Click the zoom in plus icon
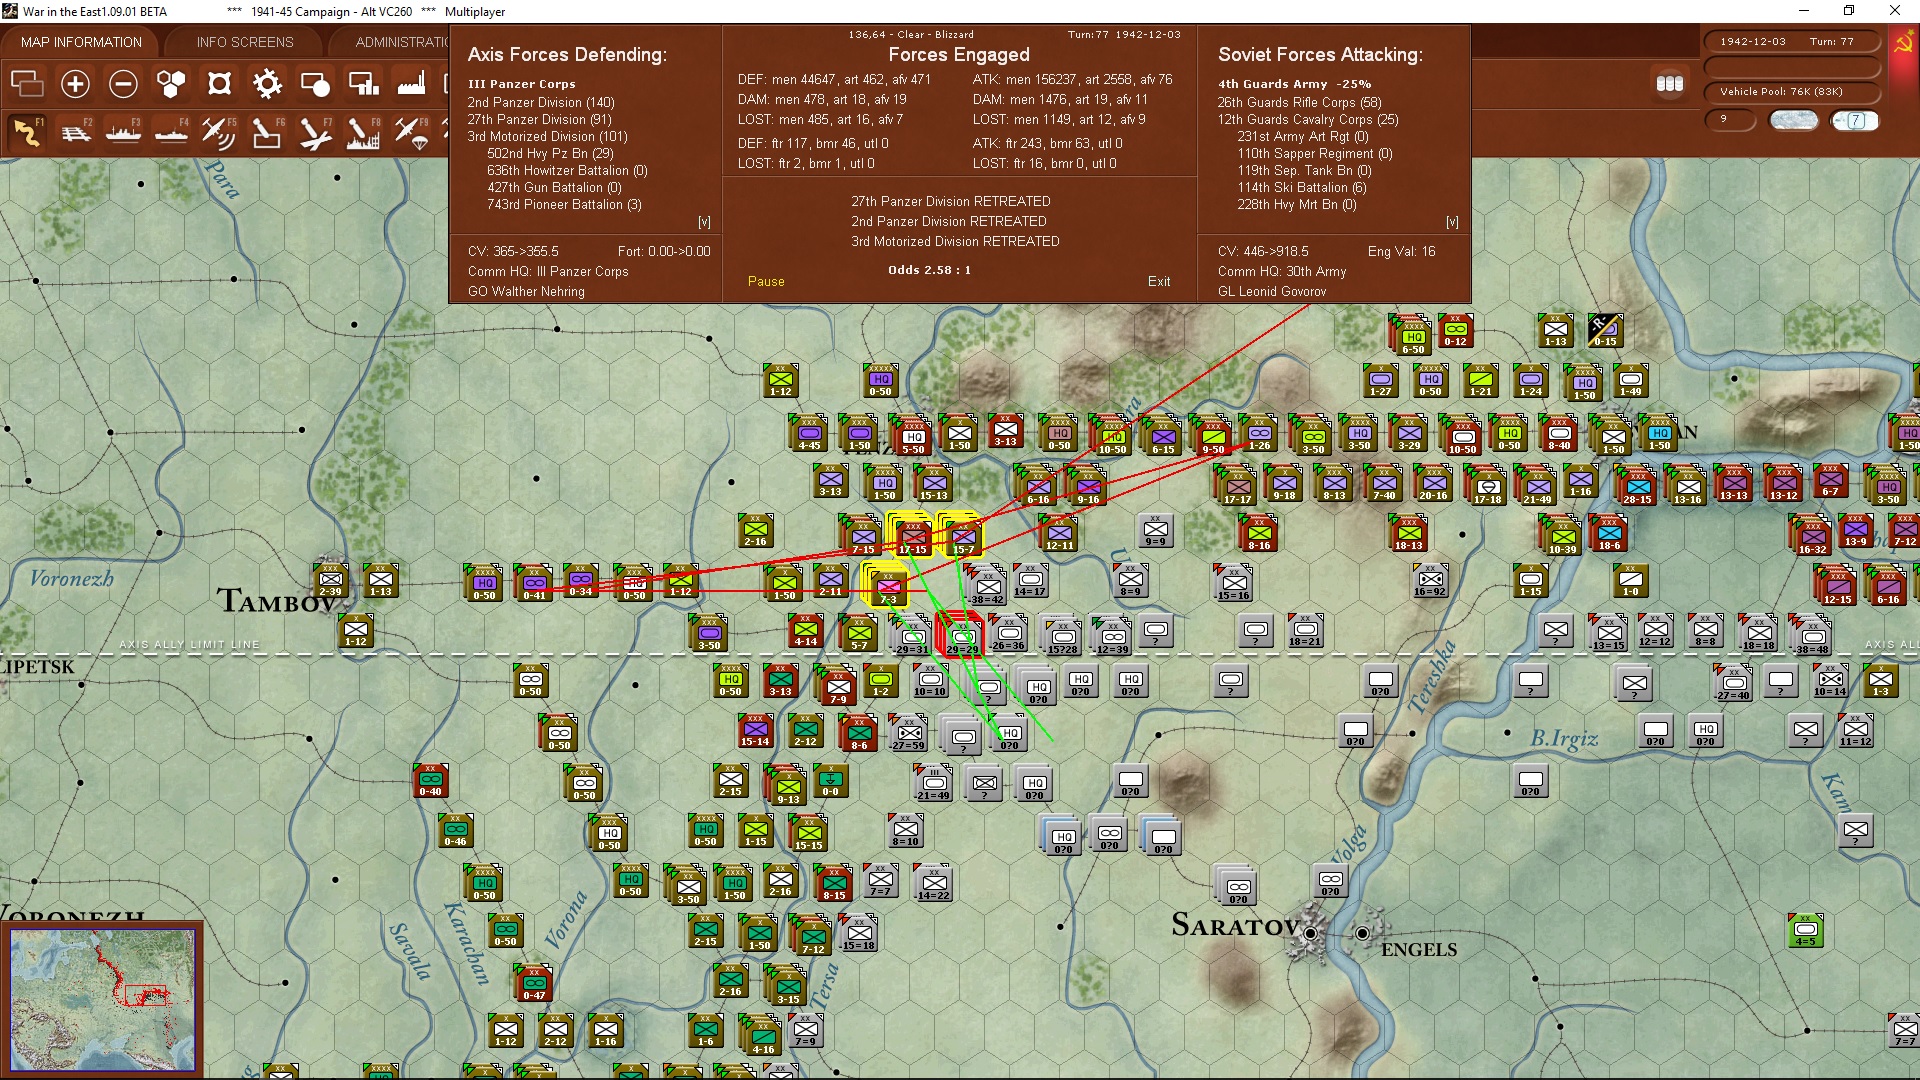This screenshot has height=1080, width=1920. pos(75,84)
